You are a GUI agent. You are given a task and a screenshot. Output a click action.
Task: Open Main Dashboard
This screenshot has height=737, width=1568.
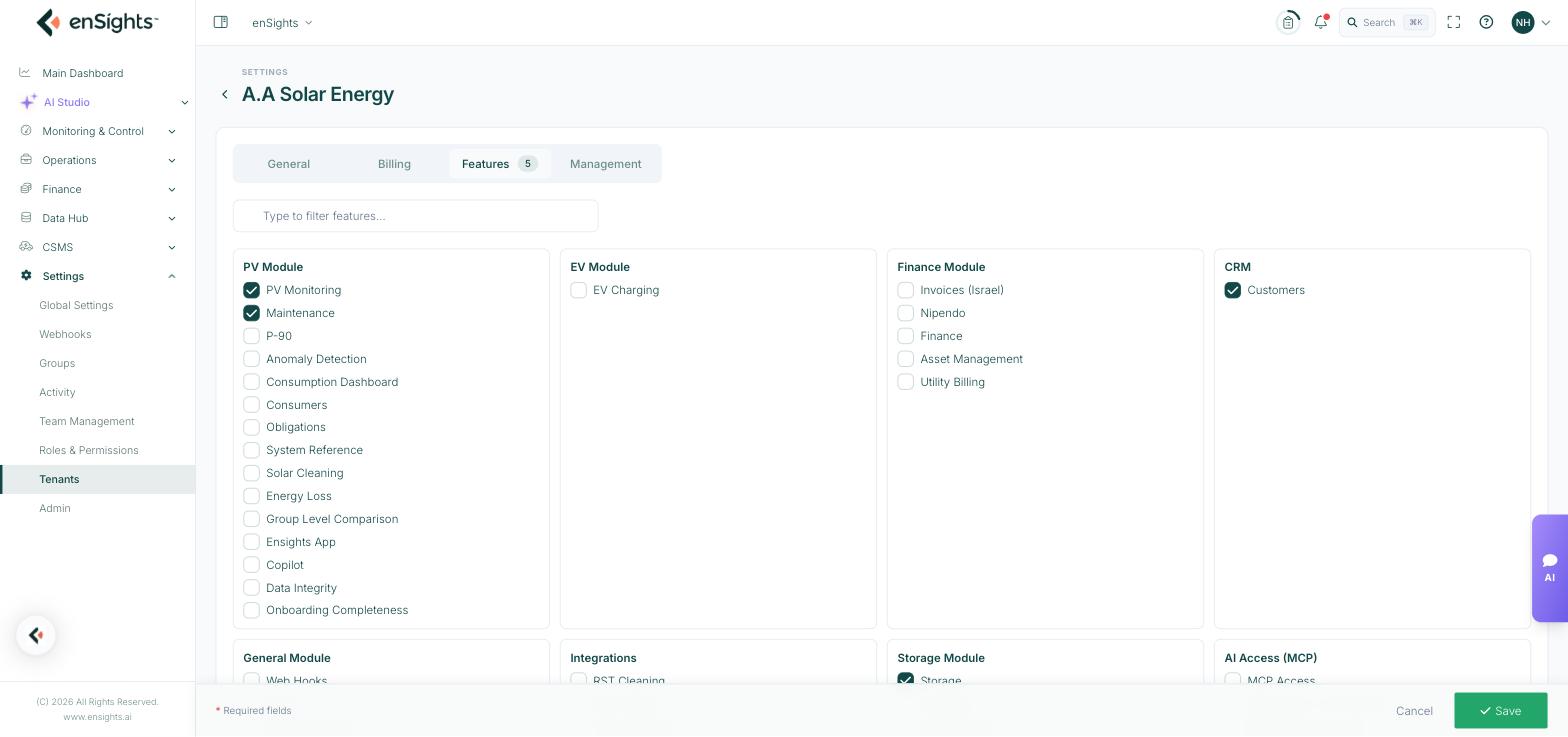tap(83, 73)
